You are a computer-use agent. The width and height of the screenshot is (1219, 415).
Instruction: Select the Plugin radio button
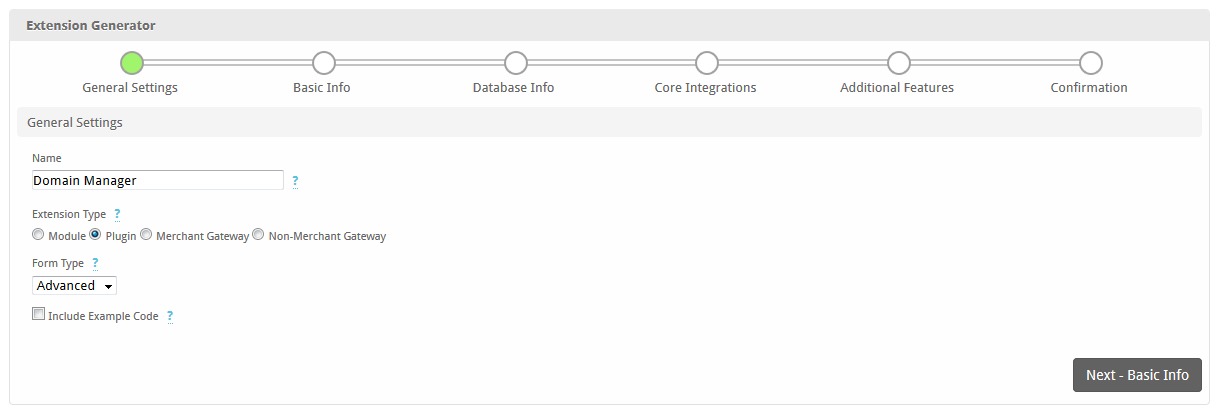point(95,235)
